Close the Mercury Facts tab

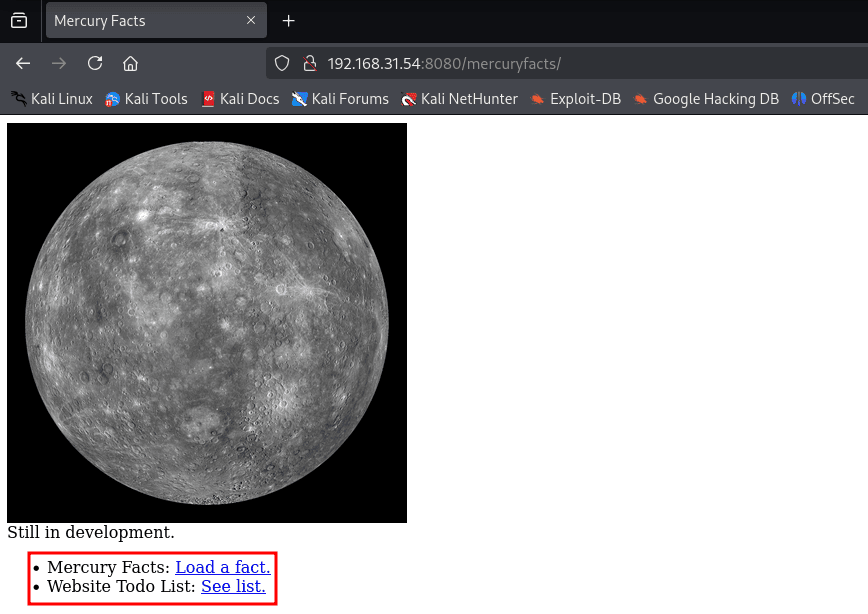pyautogui.click(x=251, y=20)
